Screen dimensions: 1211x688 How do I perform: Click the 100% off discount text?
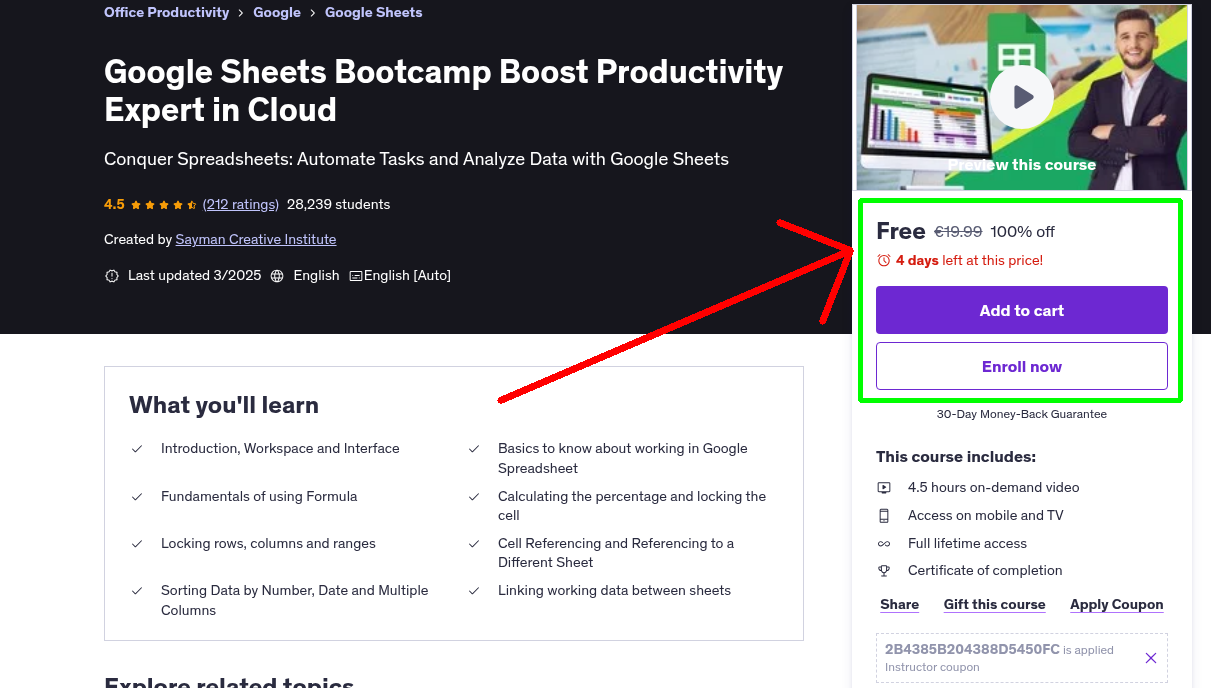coord(1022,231)
